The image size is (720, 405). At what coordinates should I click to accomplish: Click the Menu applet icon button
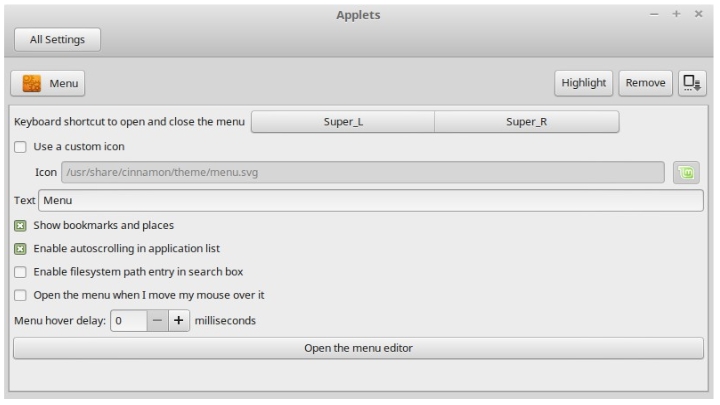(x=48, y=84)
